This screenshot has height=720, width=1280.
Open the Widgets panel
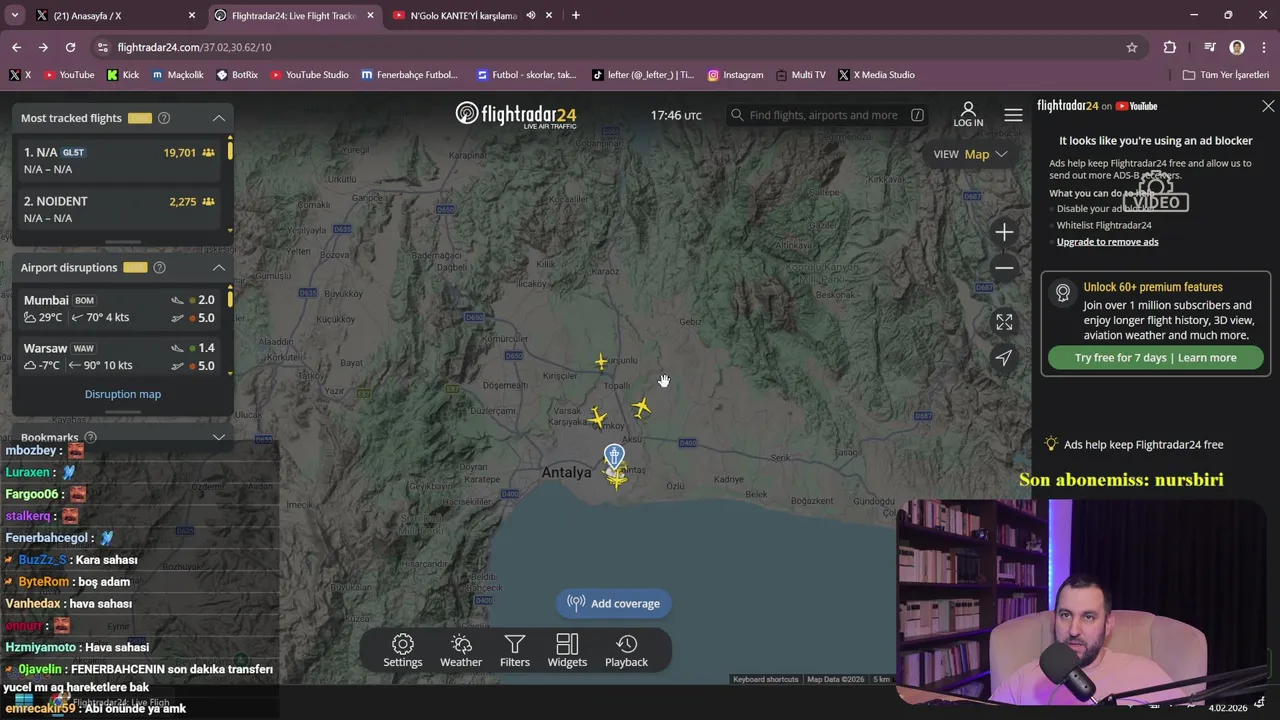pos(567,650)
